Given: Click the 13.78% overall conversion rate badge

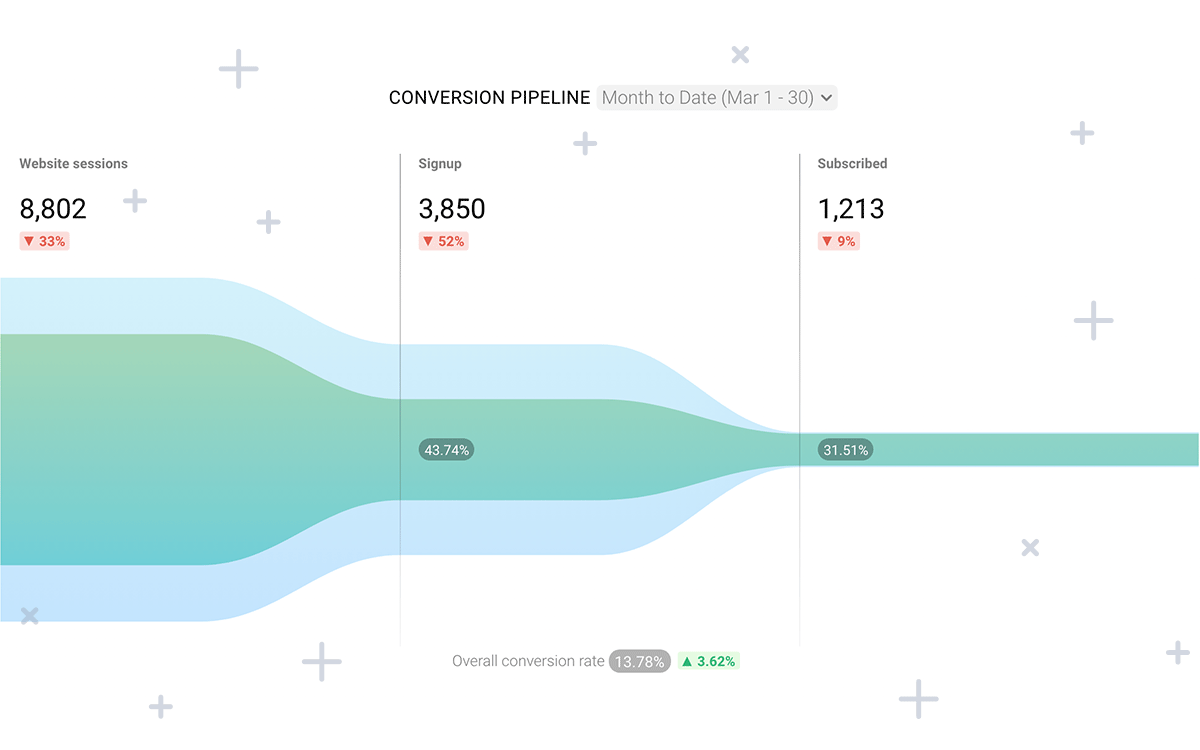Looking at the screenshot, I should [x=639, y=661].
